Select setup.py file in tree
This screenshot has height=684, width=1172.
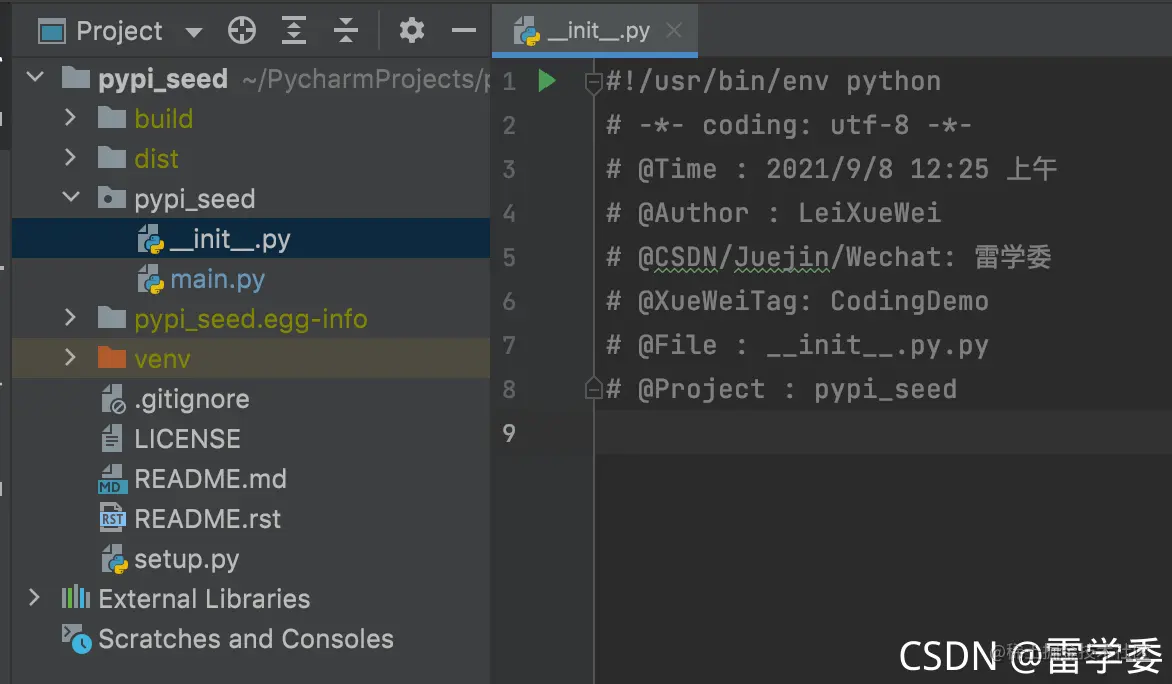point(186,558)
